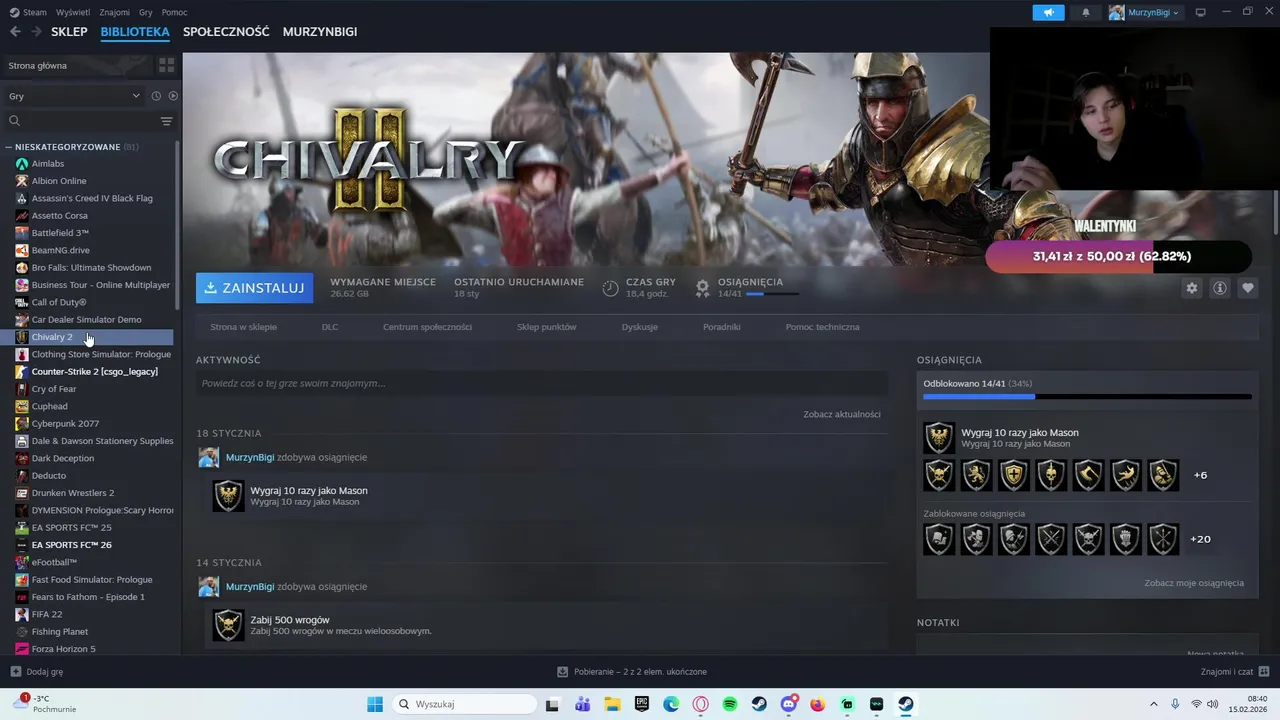Click the Odblokowano 14/41 achievements progress bar
The height and width of the screenshot is (720, 1280).
coord(1087,397)
